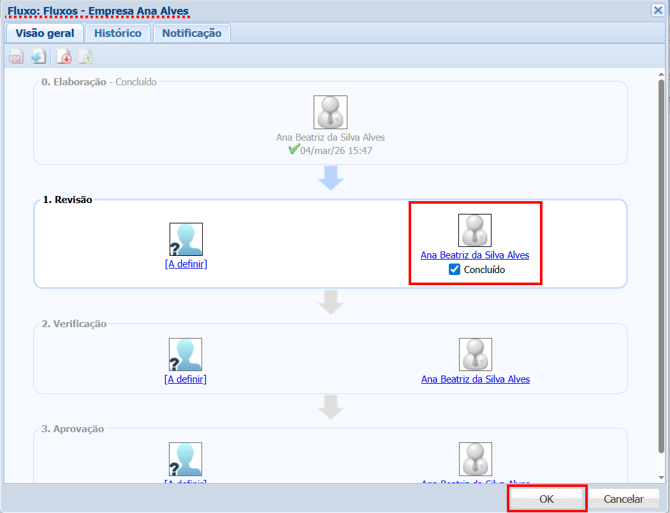Click the blue back-arrow toolbar icon
The width and height of the screenshot is (670, 513).
(x=38, y=58)
